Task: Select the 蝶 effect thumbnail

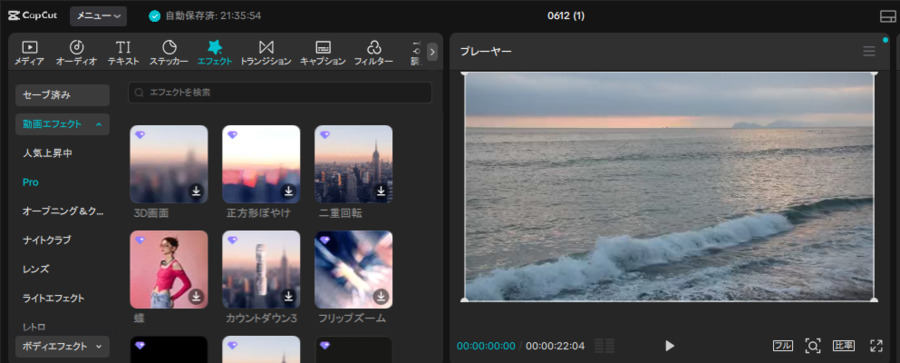Action: pos(169,269)
